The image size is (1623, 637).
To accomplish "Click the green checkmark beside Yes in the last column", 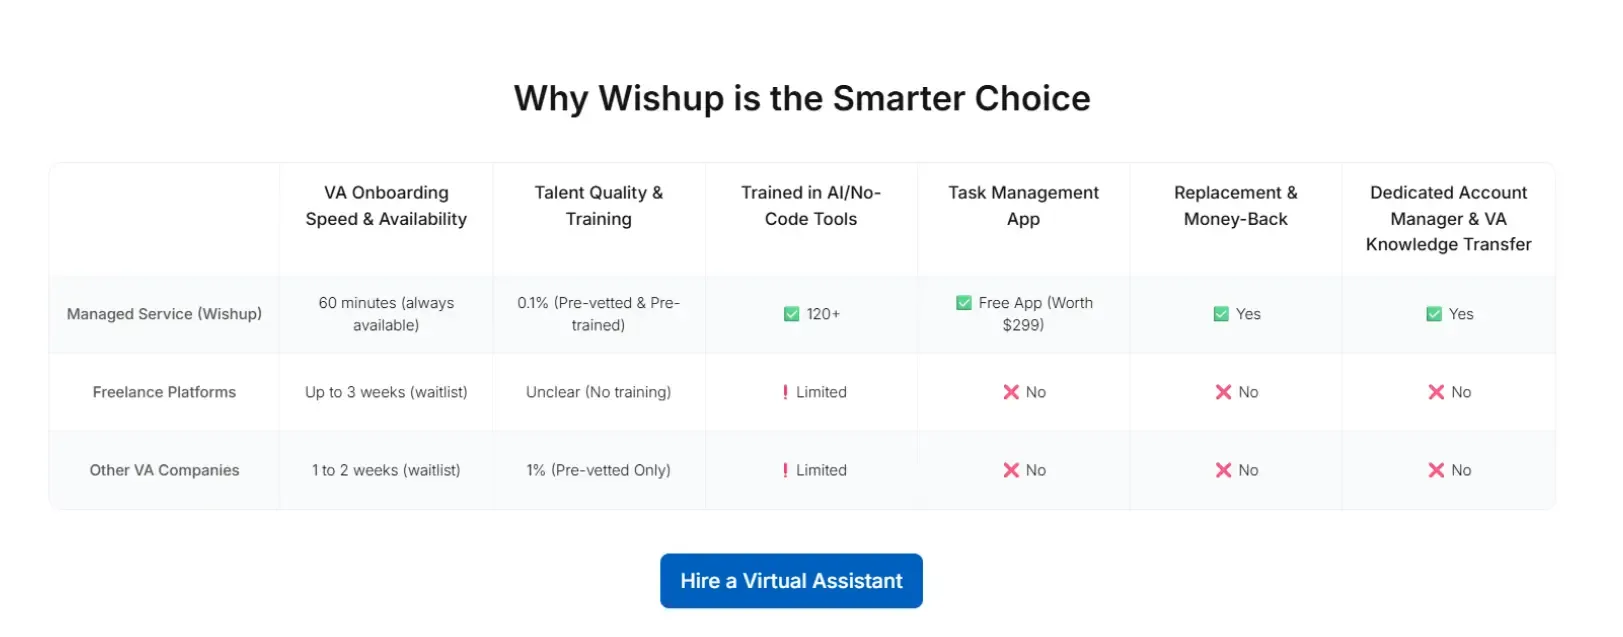I will (x=1433, y=313).
